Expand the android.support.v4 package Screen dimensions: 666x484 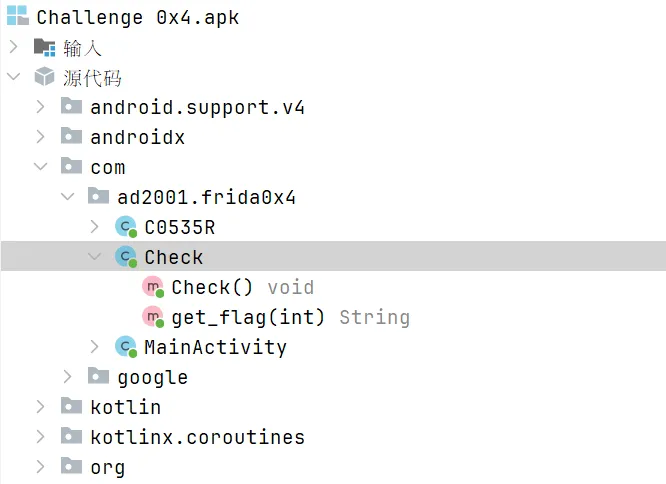[x=40, y=107]
